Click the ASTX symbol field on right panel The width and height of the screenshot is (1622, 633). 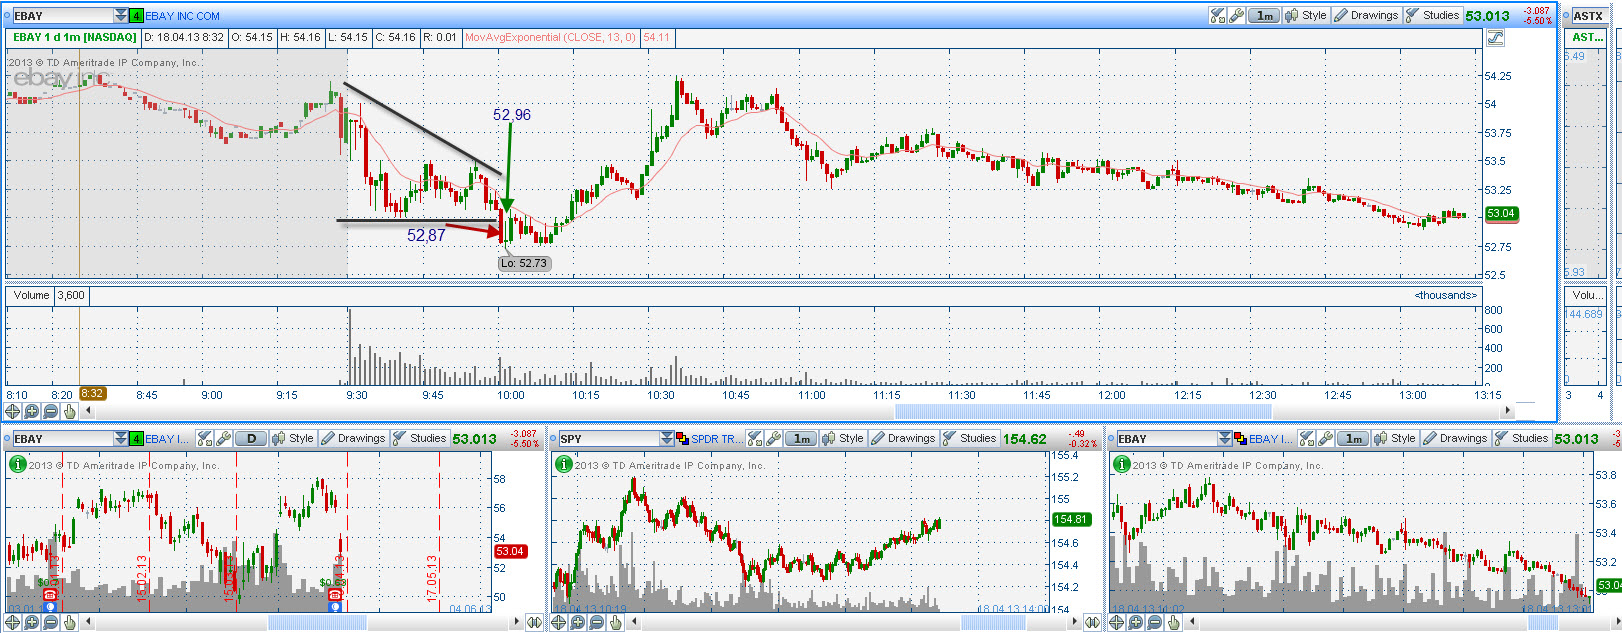coord(1592,16)
